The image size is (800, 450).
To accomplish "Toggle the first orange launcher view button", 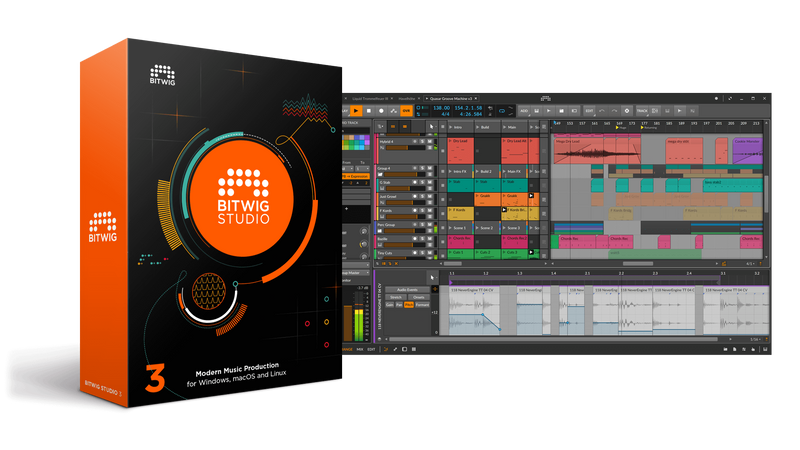I will (x=393, y=127).
